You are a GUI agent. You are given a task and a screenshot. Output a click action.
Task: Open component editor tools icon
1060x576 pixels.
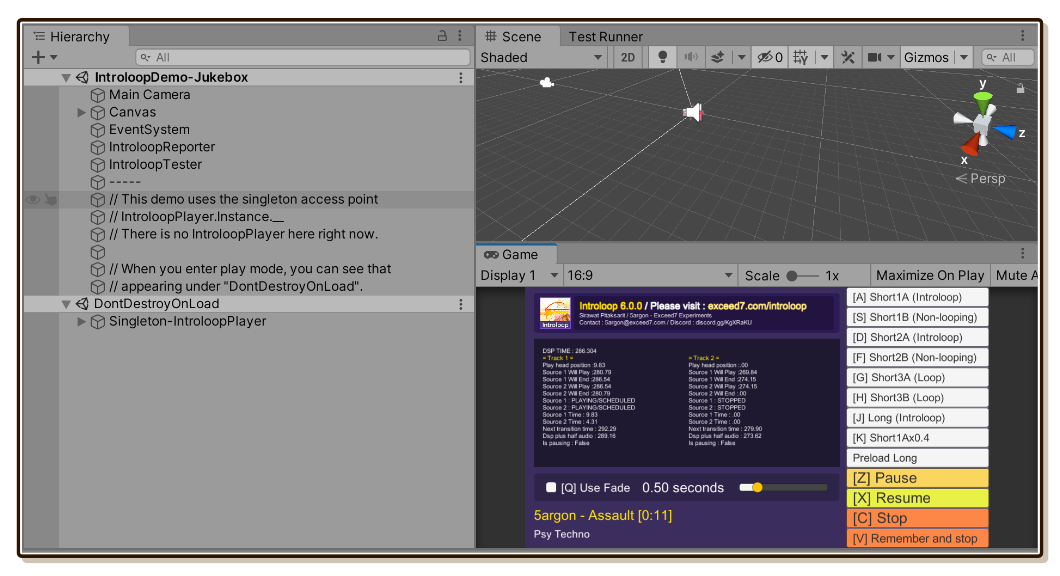848,57
